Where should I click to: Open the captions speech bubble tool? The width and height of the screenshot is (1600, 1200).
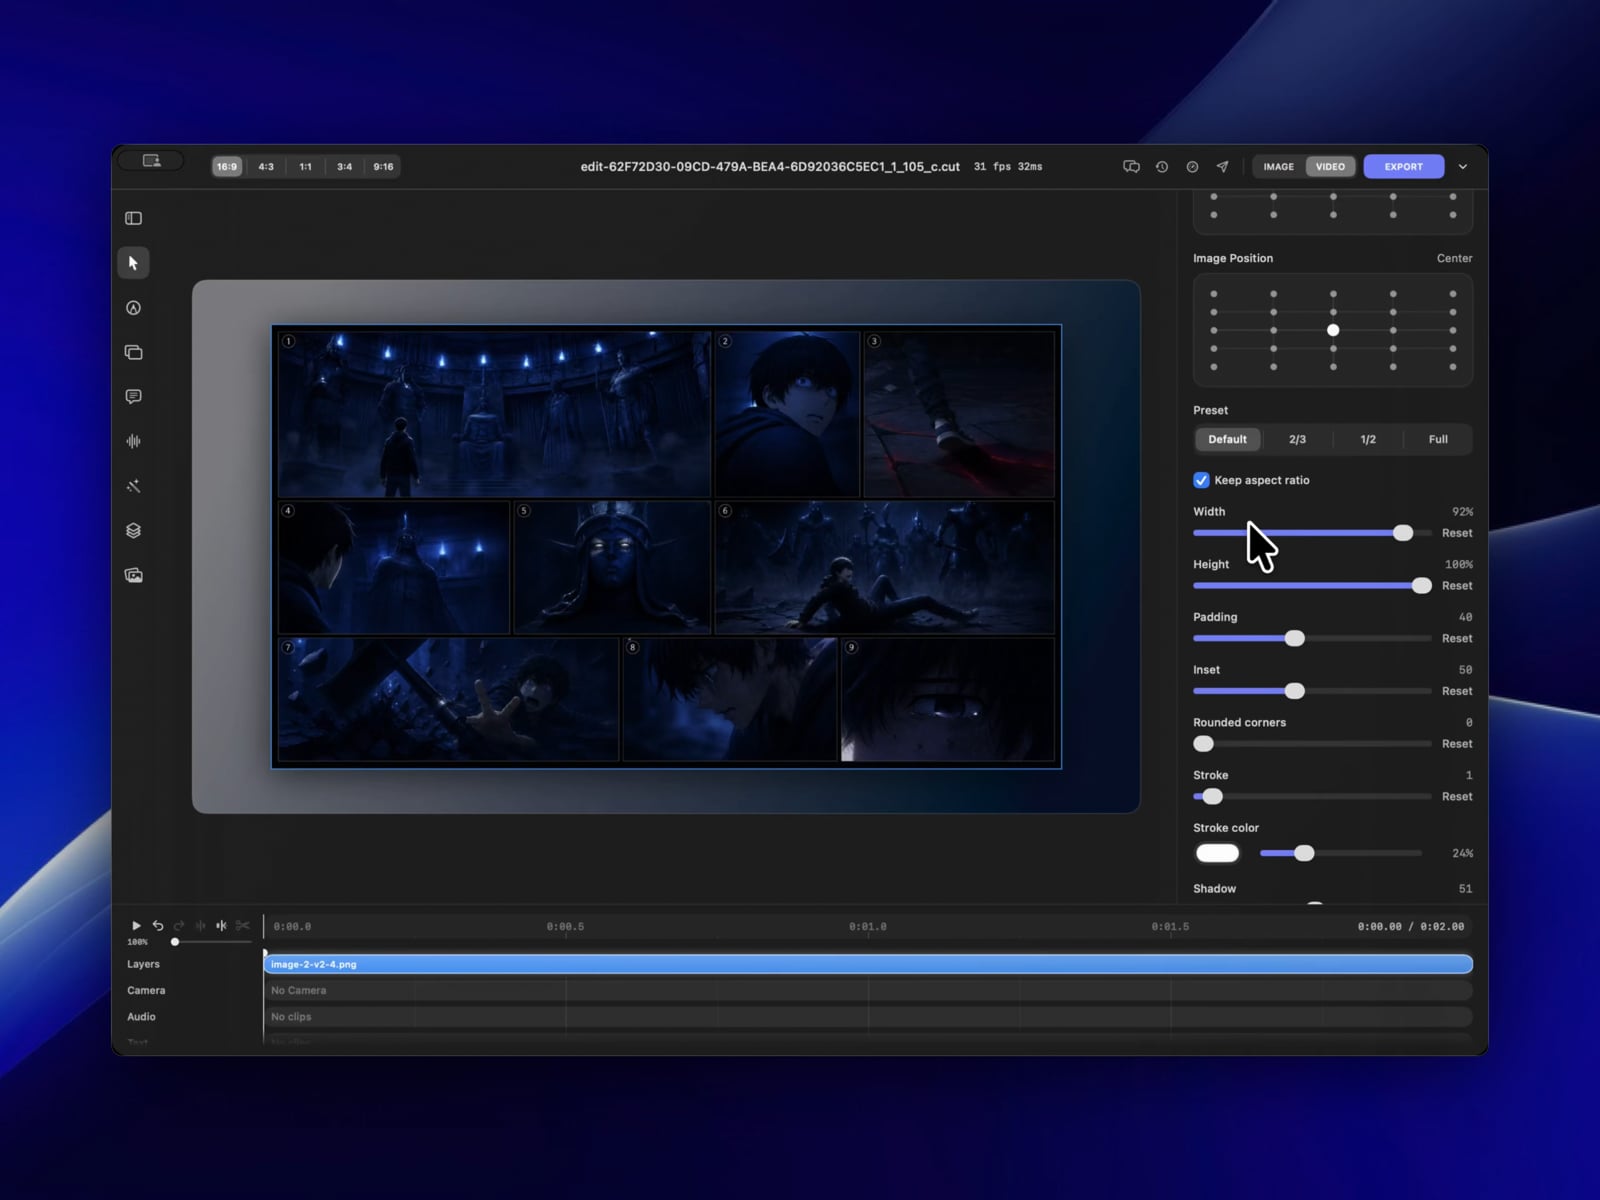[133, 397]
